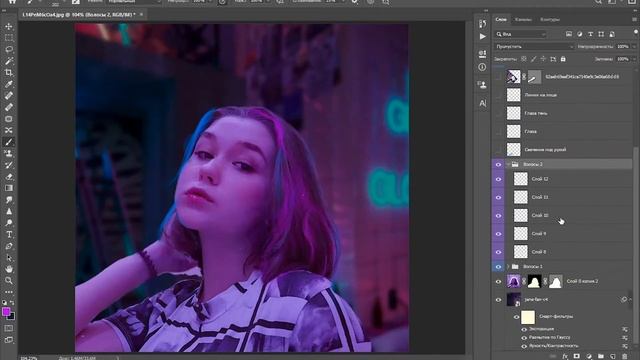
Task: Select the Слой 10 layer thumbnail
Action: coord(520,216)
